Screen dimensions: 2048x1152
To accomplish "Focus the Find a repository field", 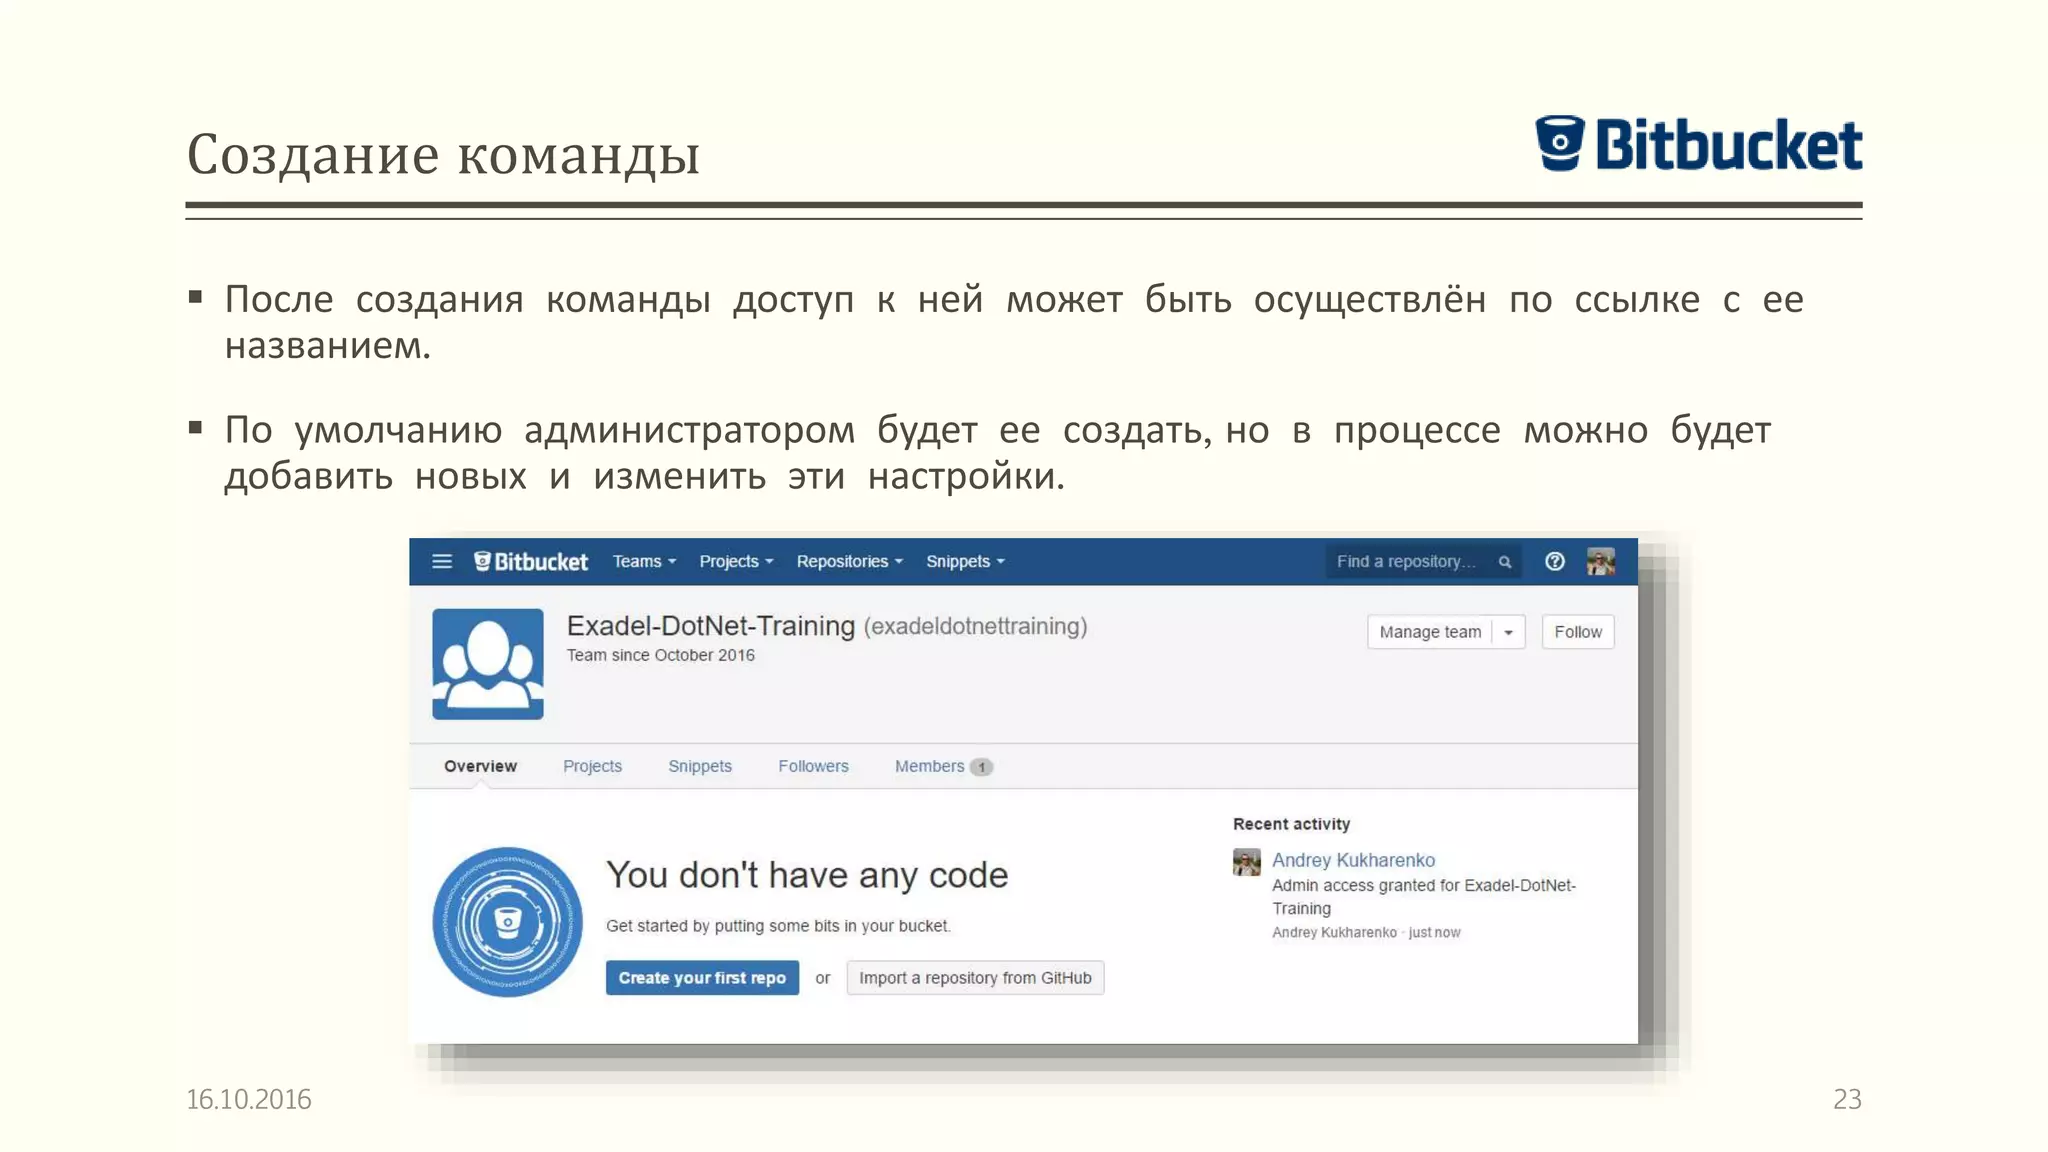I will (x=1423, y=562).
